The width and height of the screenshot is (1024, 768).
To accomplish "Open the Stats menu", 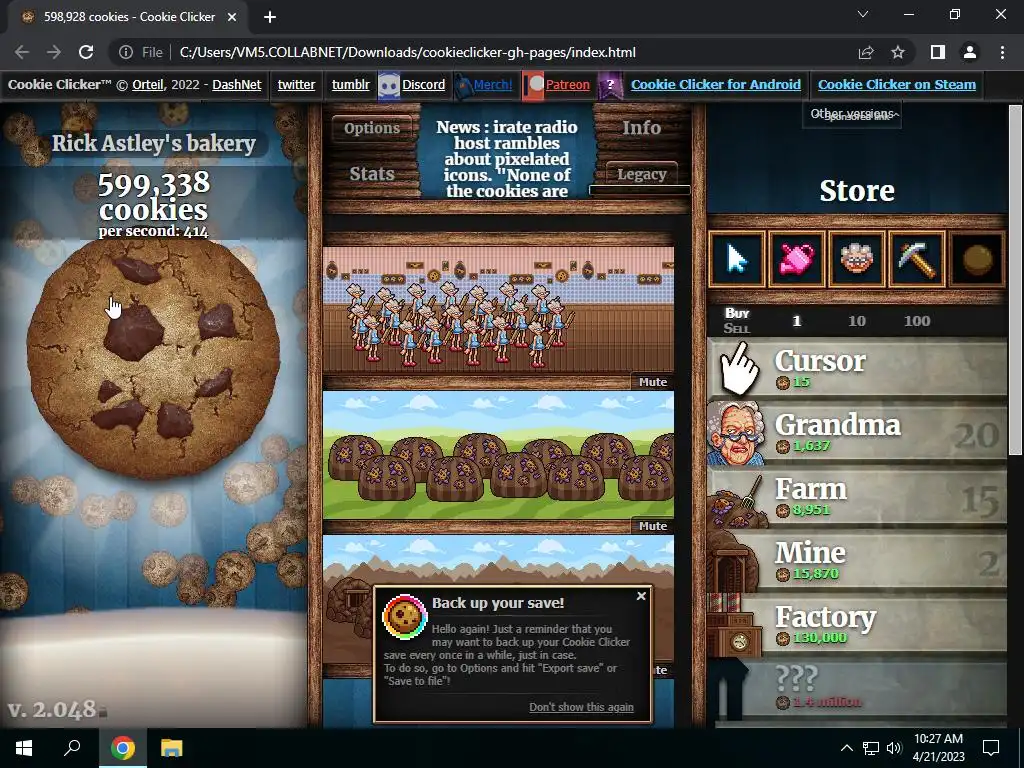I will coord(372,174).
